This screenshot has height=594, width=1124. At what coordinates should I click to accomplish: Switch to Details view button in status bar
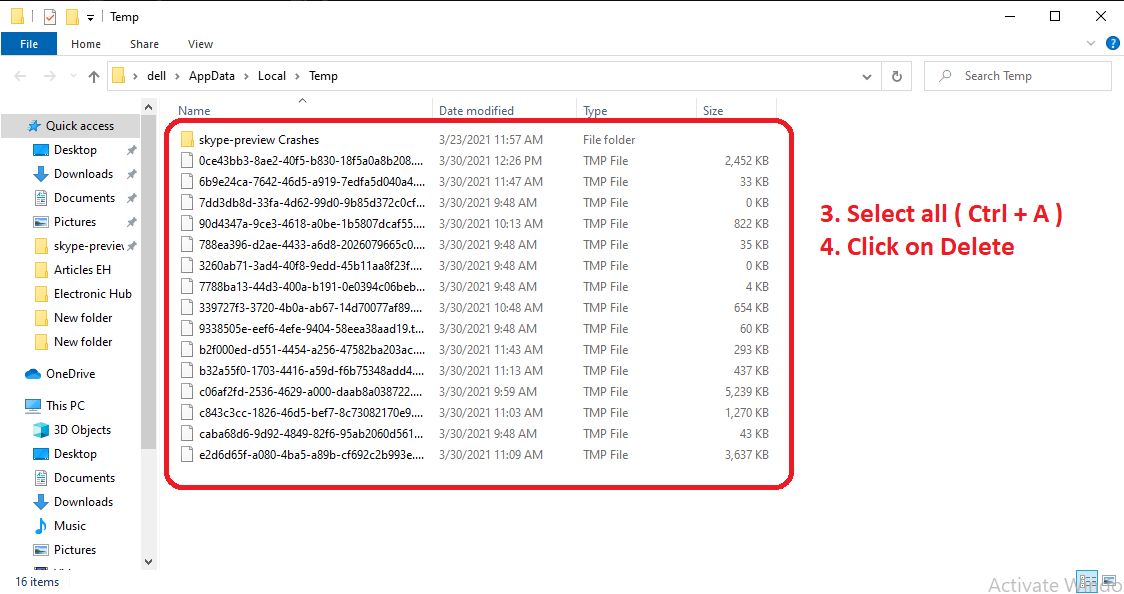pos(1087,580)
